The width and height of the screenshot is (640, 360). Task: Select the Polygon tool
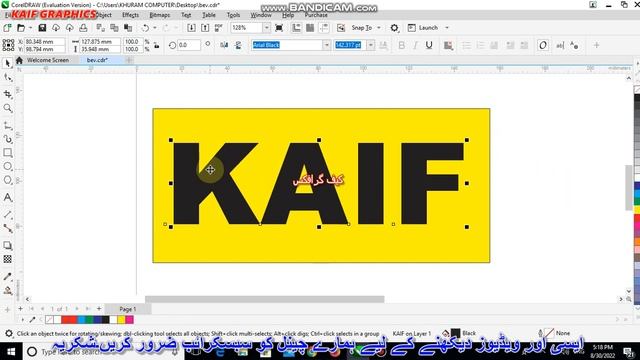[x=7, y=180]
